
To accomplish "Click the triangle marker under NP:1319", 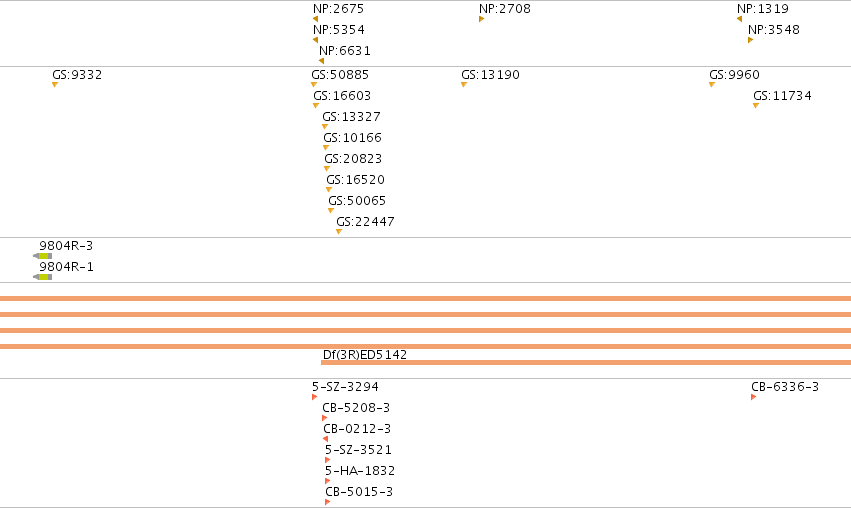I will [x=739, y=19].
